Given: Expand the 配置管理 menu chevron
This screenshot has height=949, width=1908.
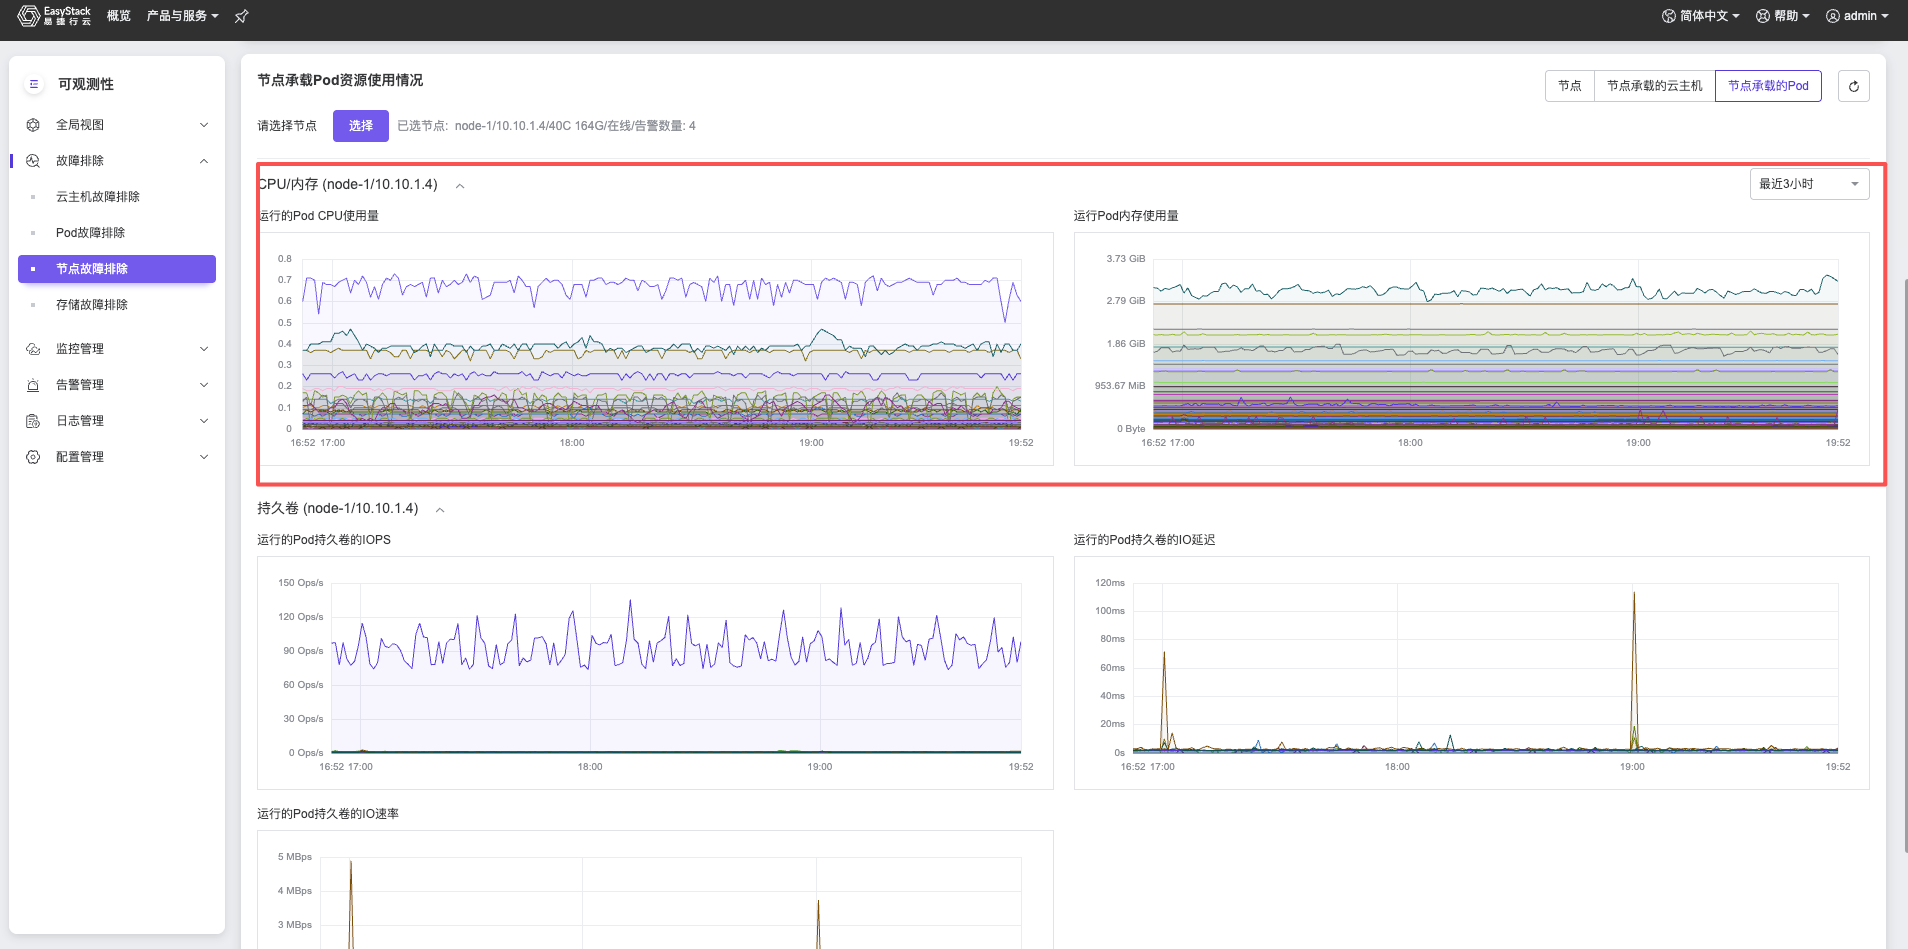Looking at the screenshot, I should (204, 457).
